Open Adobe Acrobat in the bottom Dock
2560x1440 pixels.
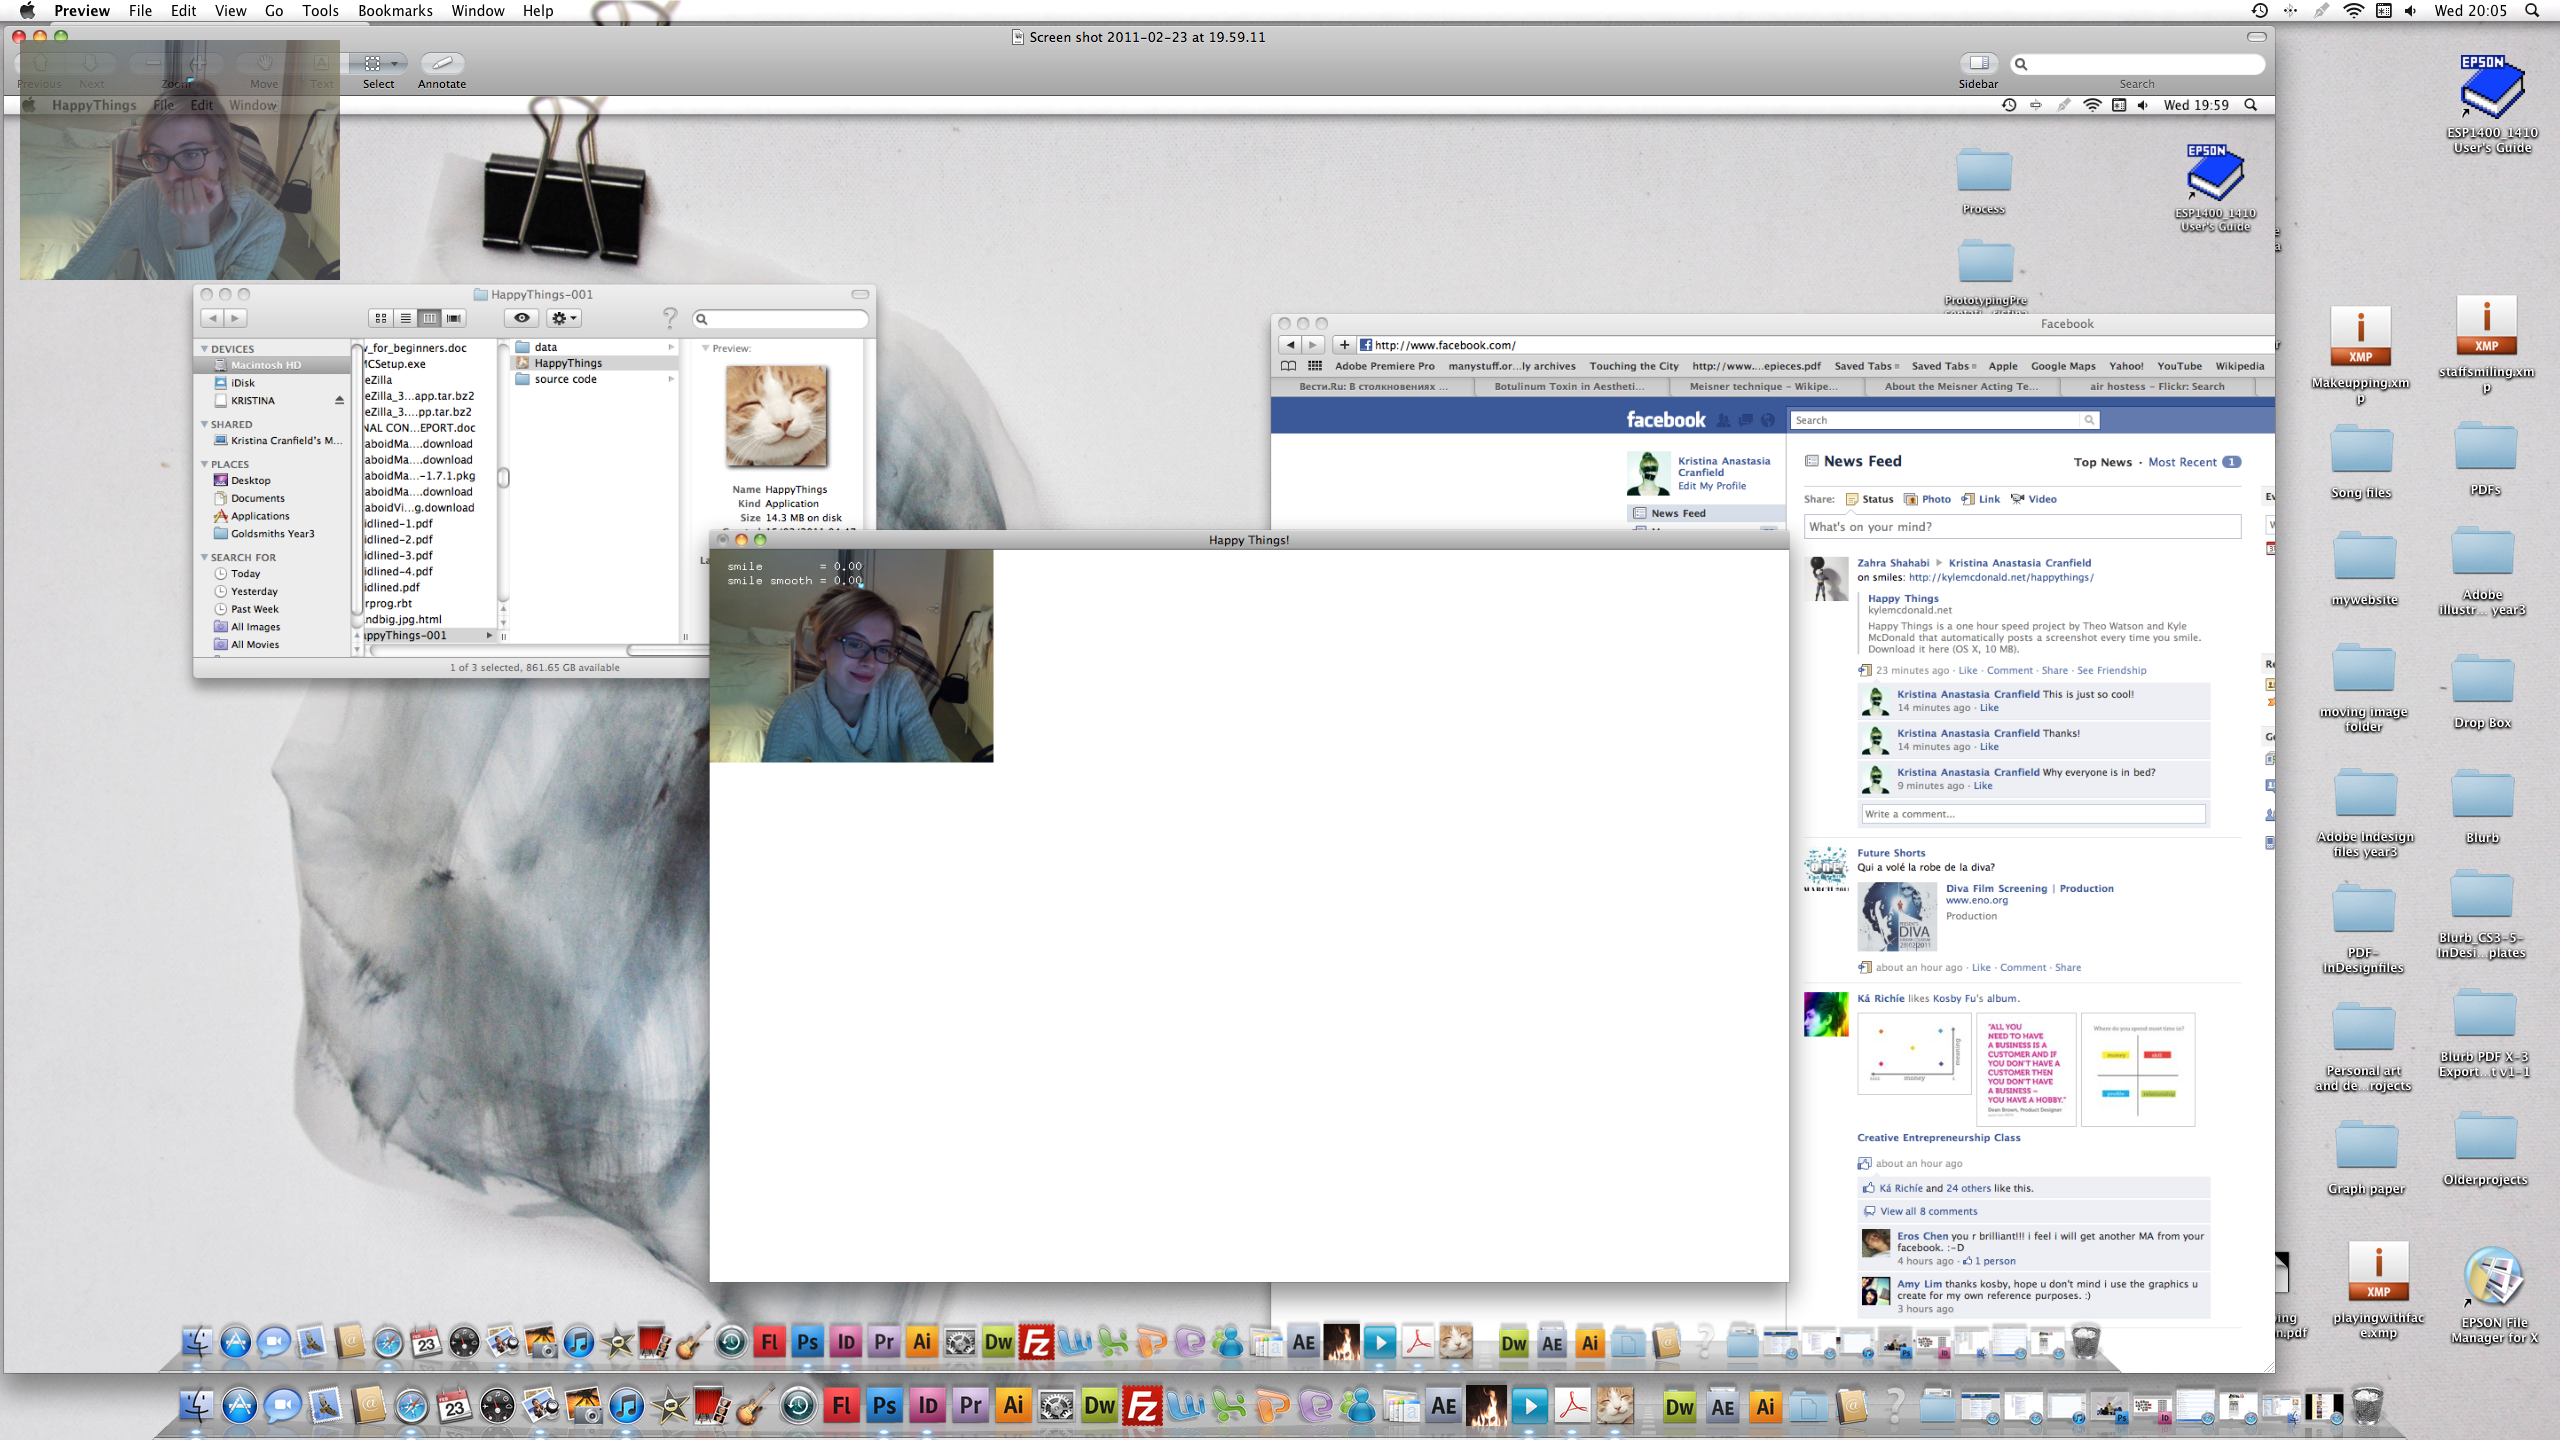click(1572, 1406)
